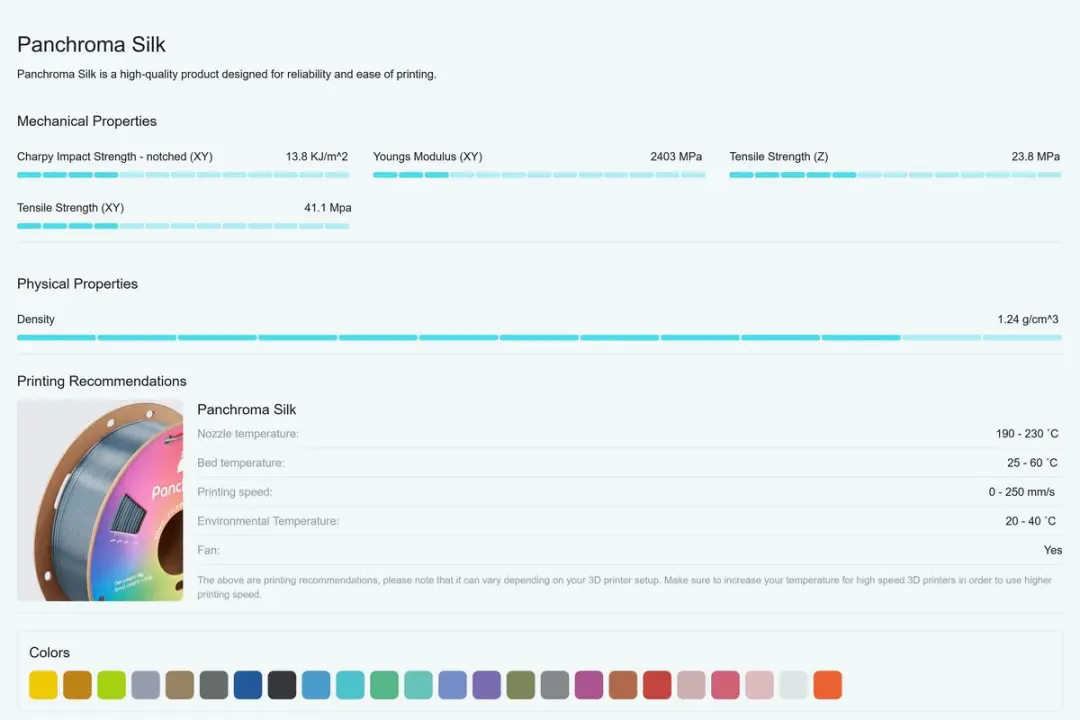Screen dimensions: 1080x720
Task: Pick the lime green color swatch
Action: (x=112, y=685)
